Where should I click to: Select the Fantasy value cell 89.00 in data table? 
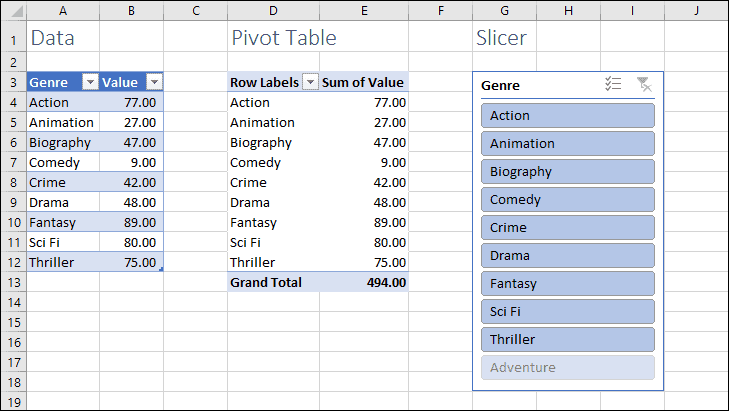click(132, 222)
